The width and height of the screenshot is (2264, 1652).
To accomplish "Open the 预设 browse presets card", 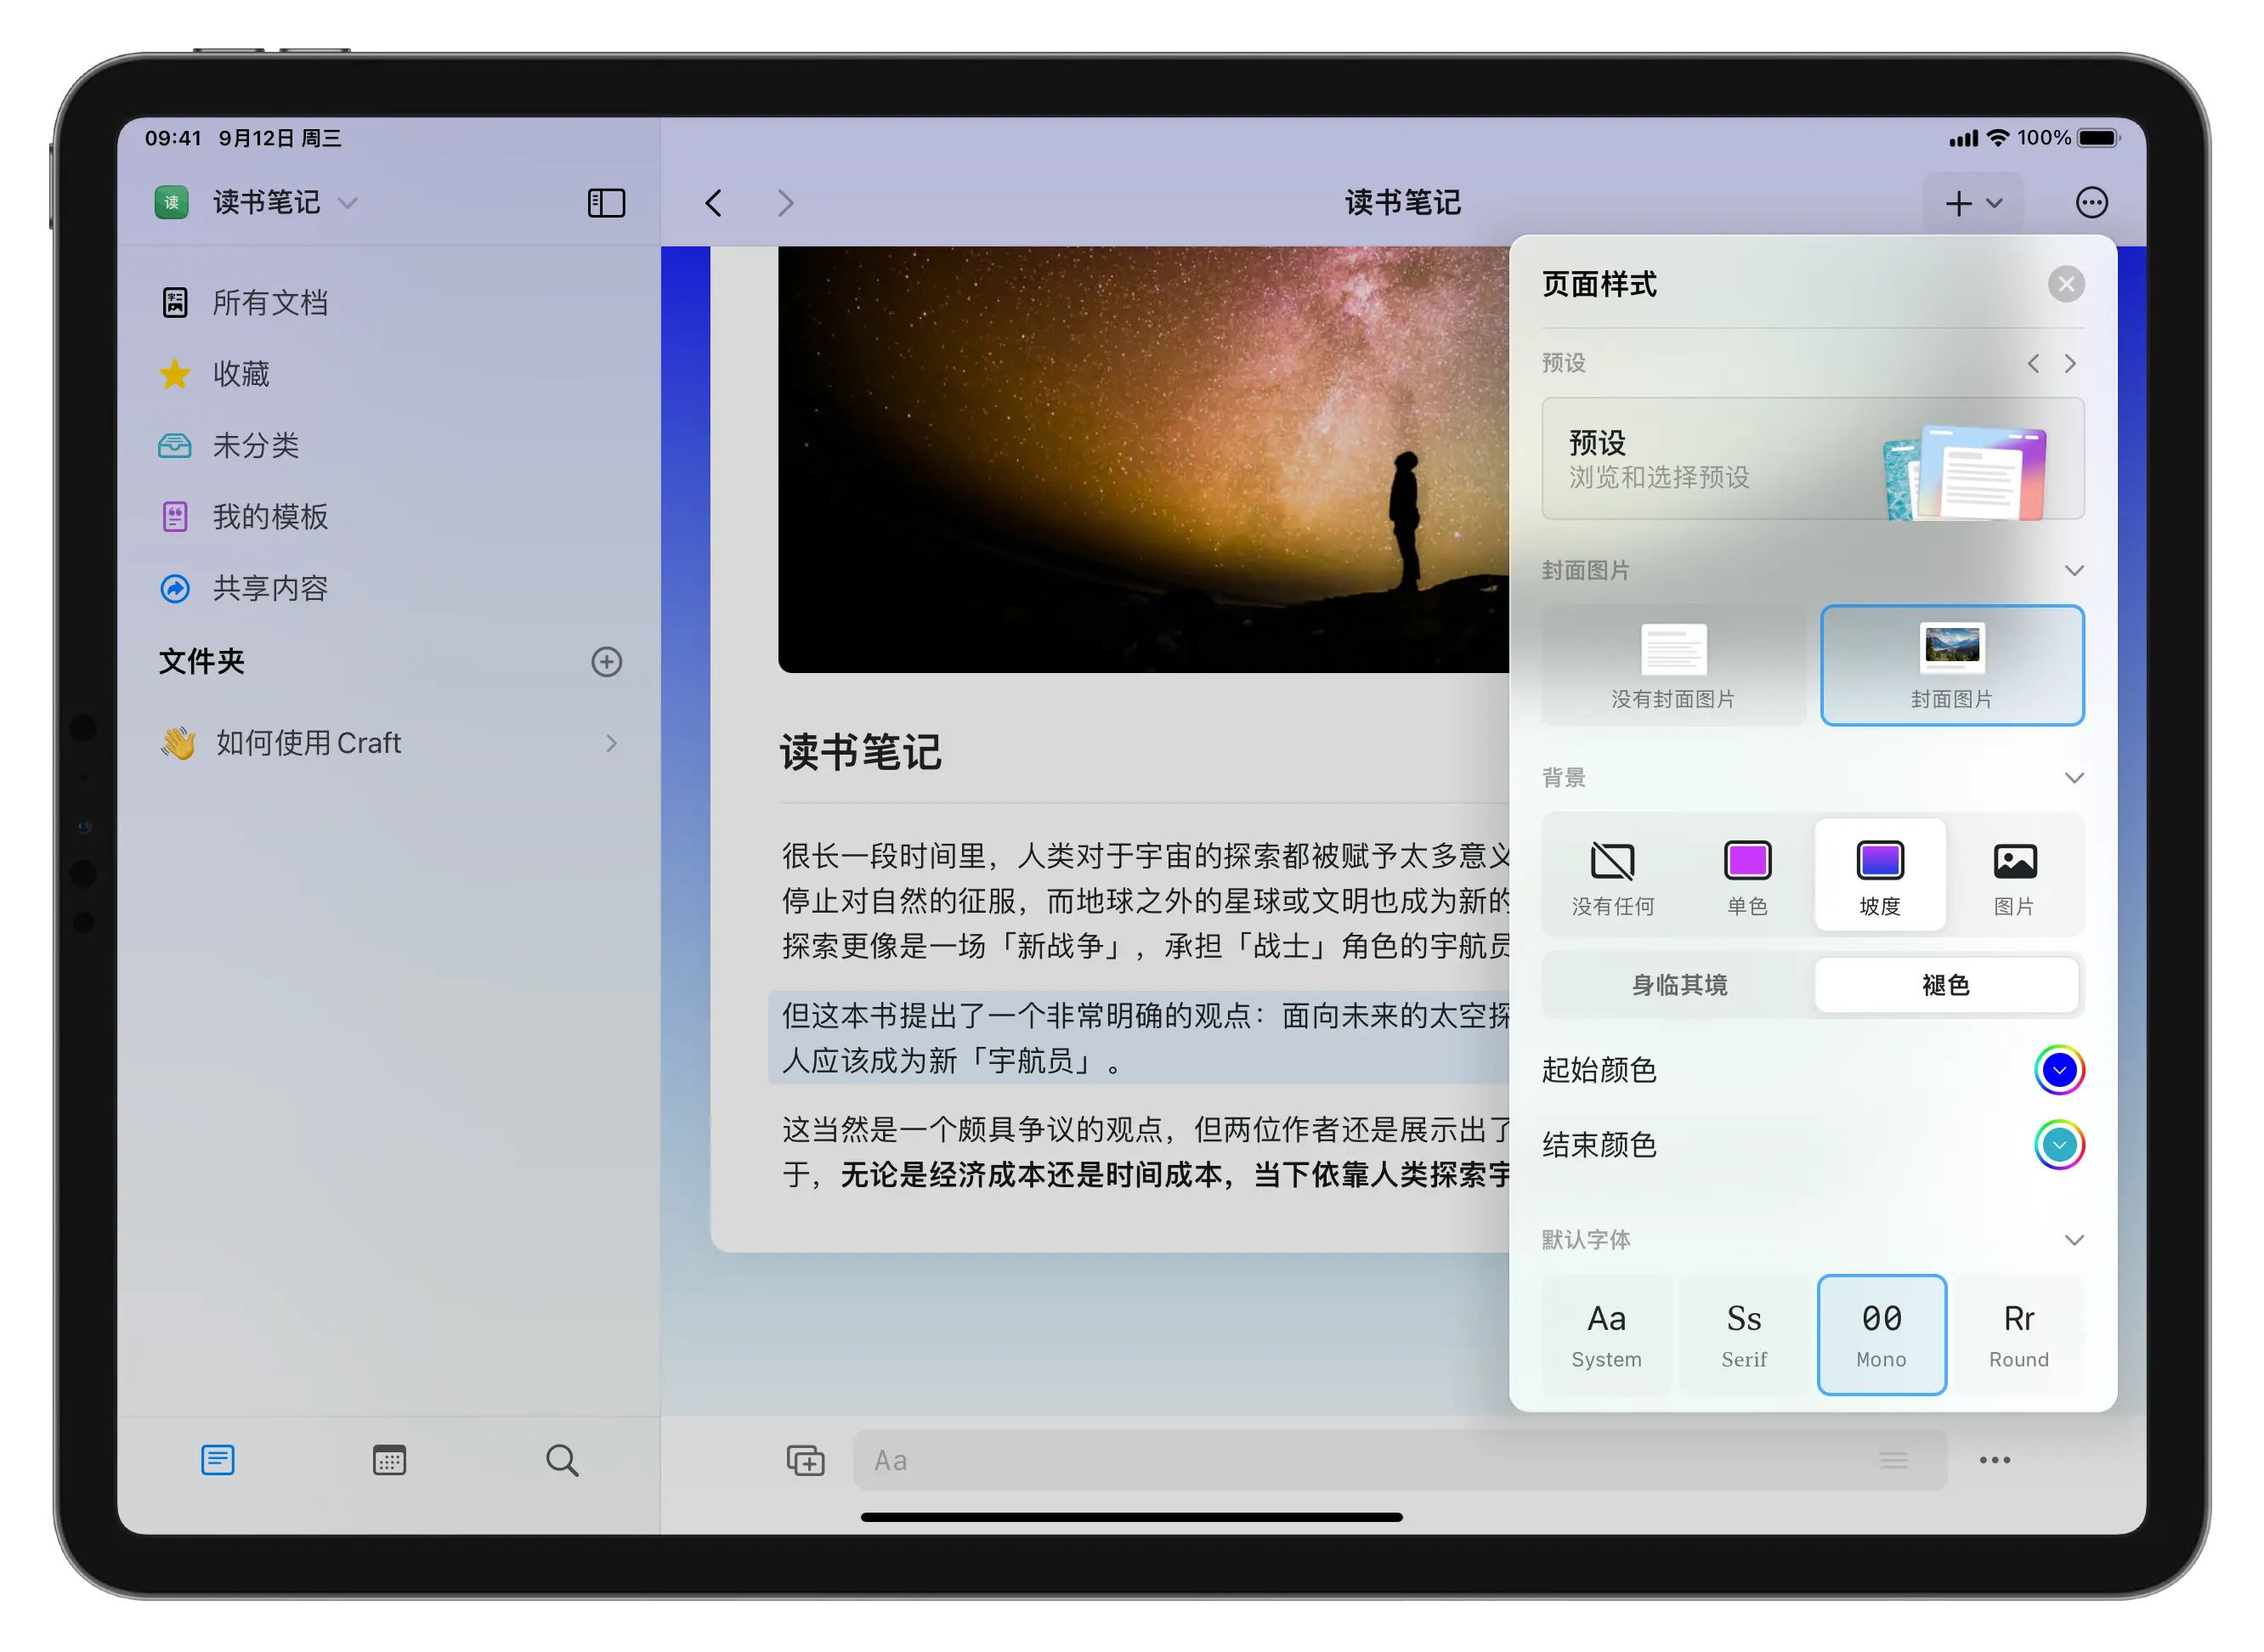I will (1812, 459).
